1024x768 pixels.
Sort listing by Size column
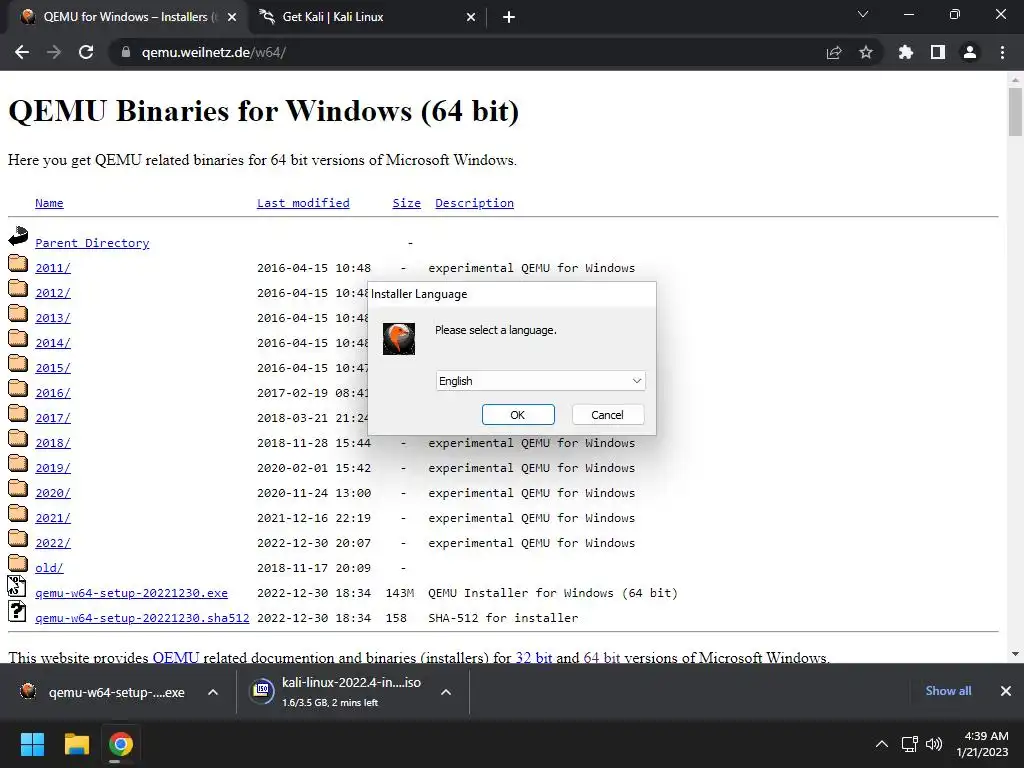pos(406,203)
